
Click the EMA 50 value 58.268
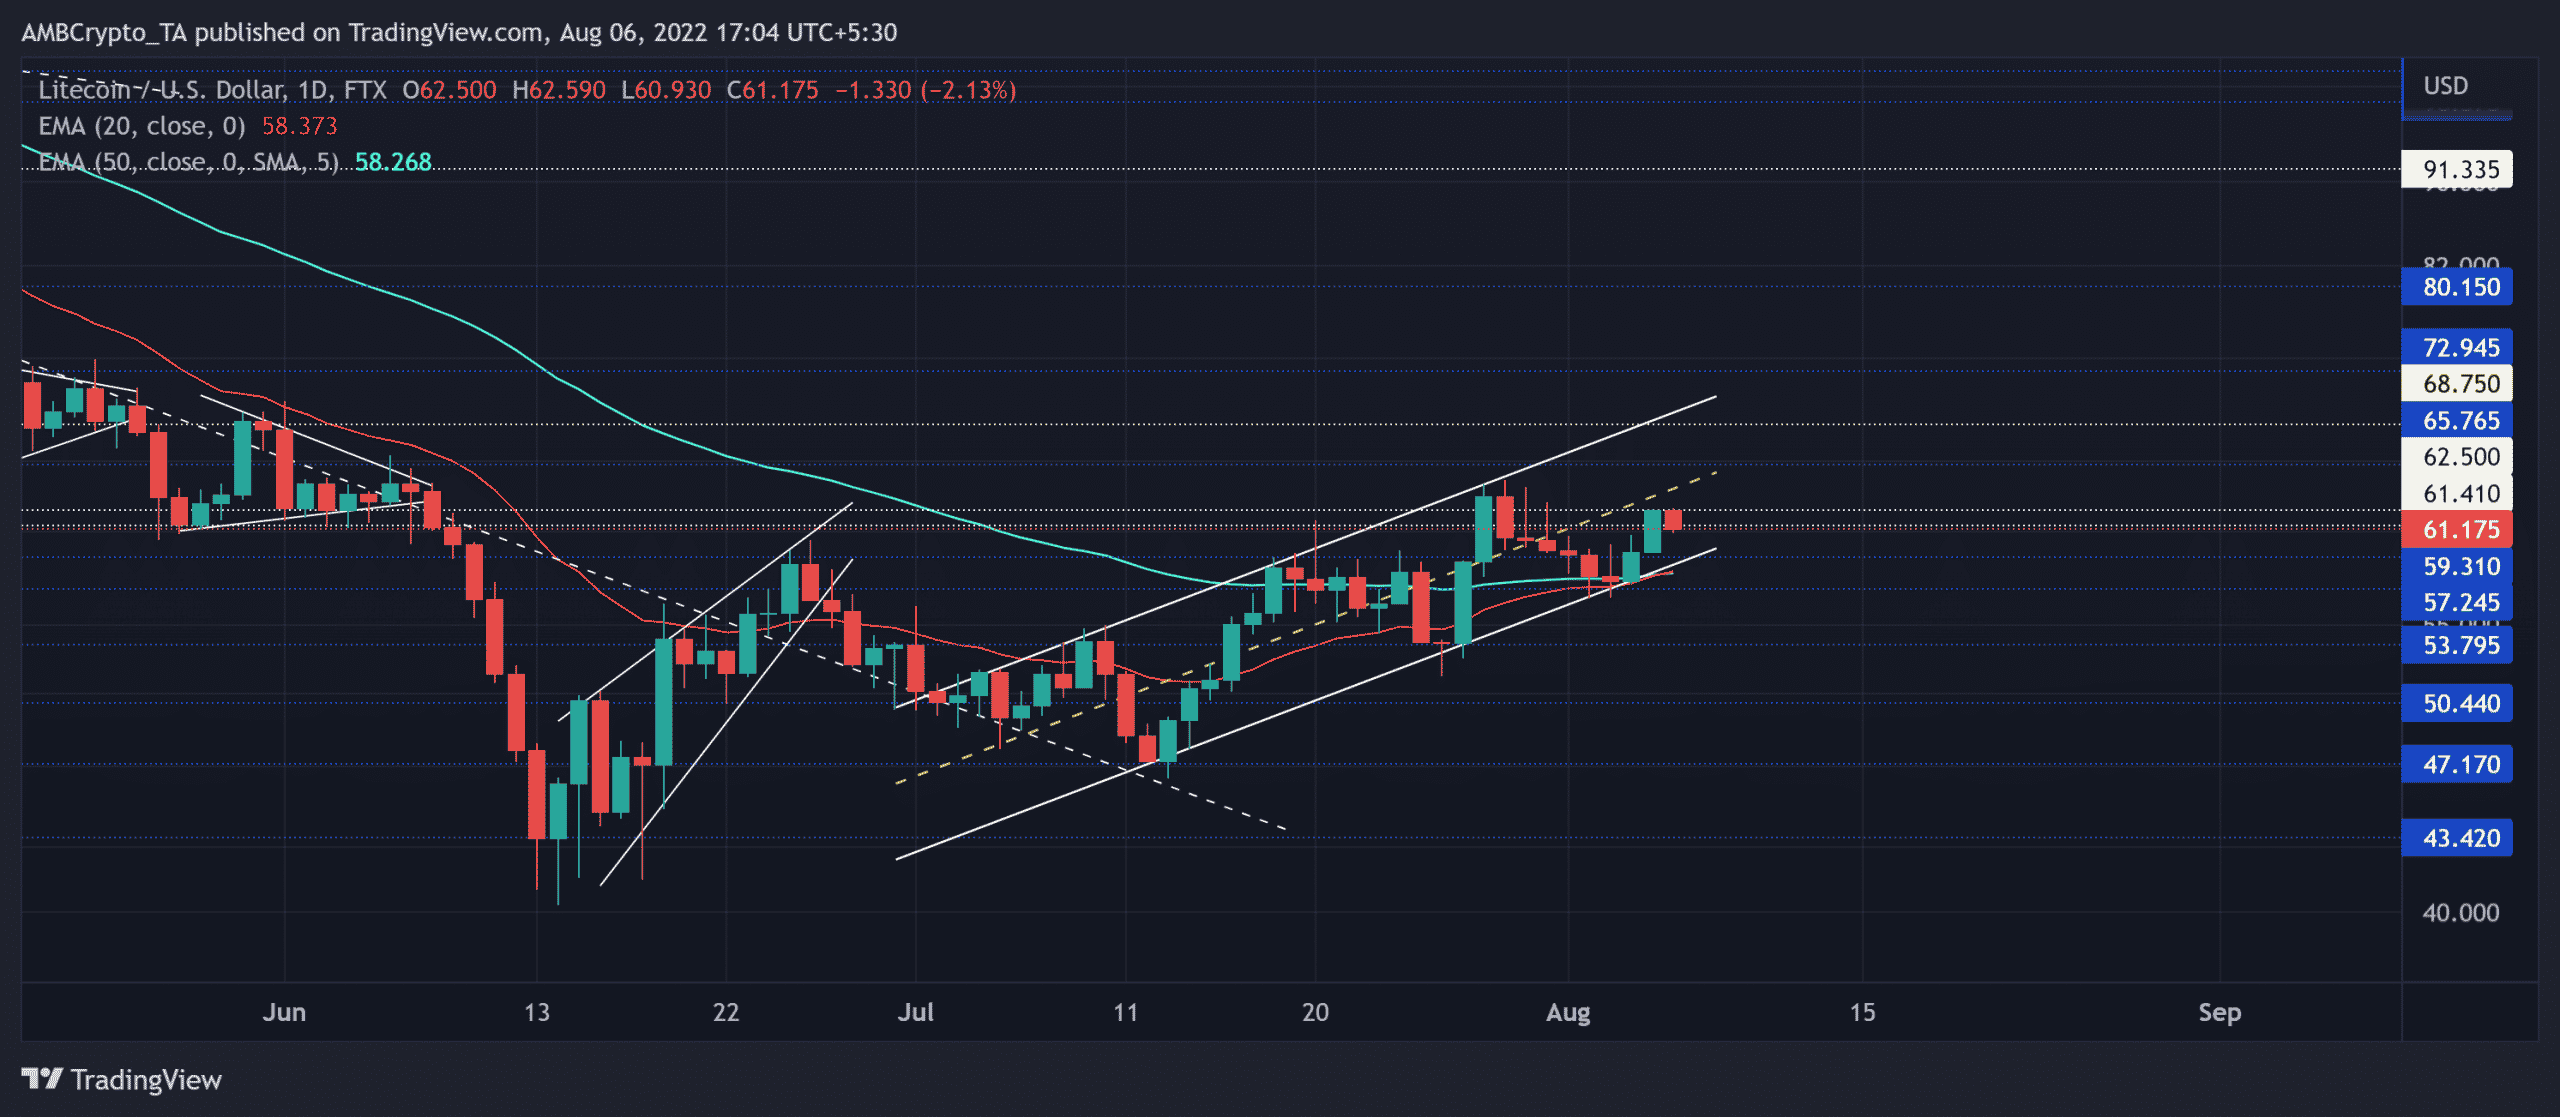coord(394,162)
